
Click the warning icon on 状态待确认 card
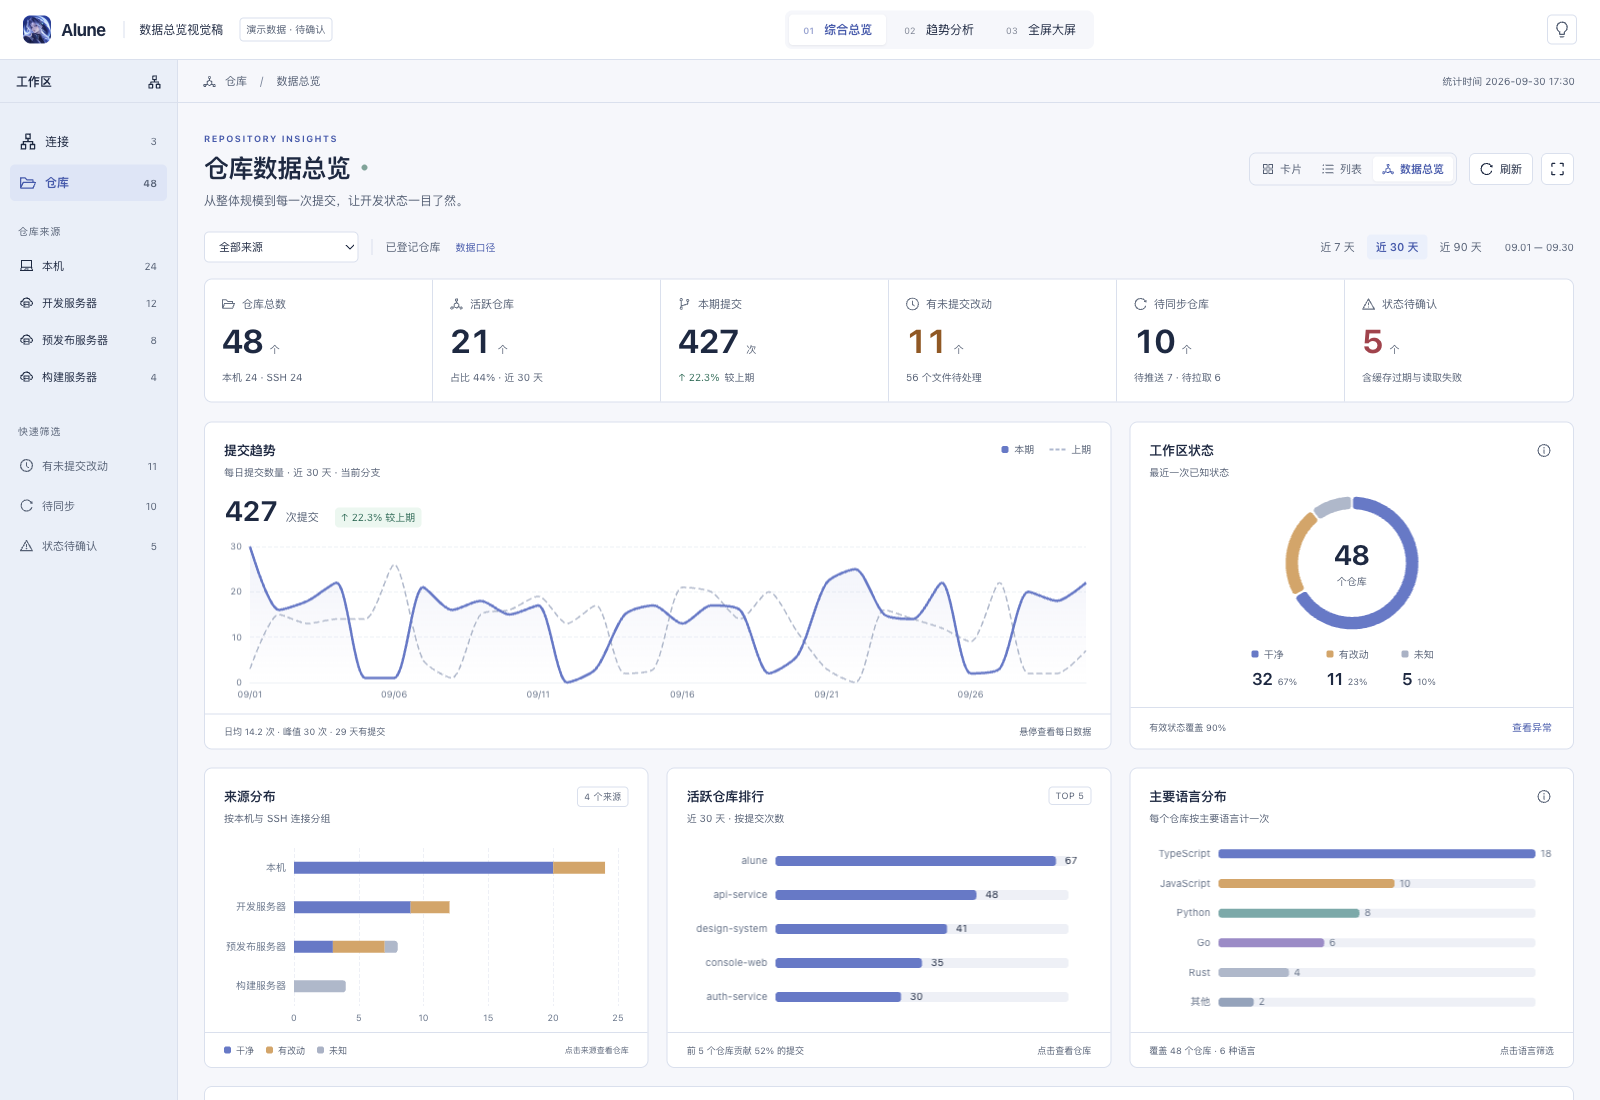click(x=1368, y=304)
